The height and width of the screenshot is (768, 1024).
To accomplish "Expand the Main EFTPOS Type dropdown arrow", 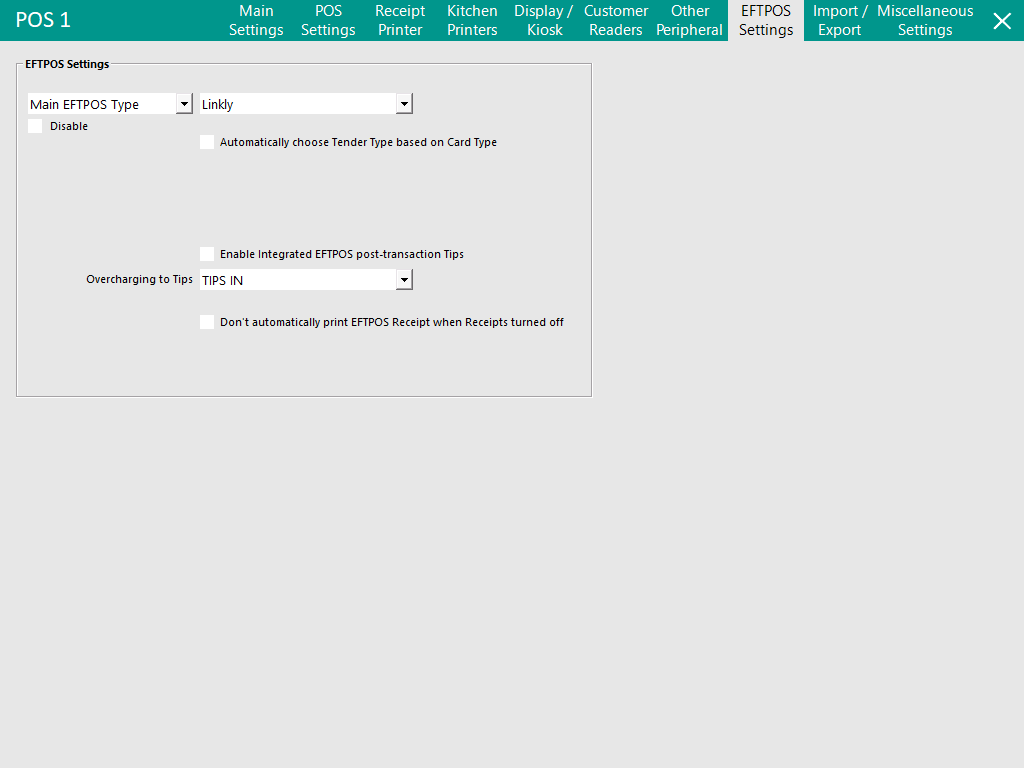I will tap(184, 104).
